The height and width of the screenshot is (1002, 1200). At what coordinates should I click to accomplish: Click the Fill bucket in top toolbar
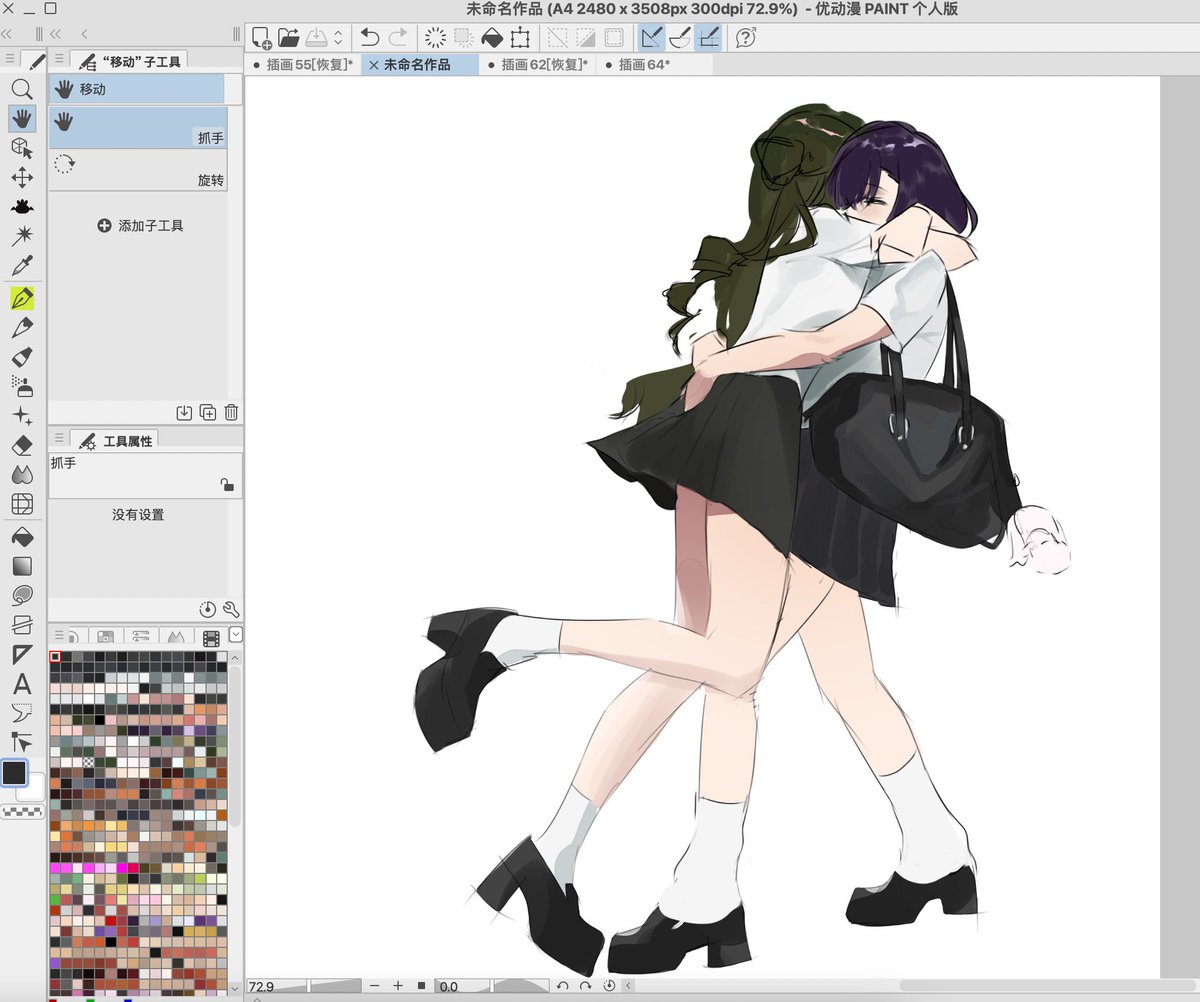pyautogui.click(x=491, y=38)
